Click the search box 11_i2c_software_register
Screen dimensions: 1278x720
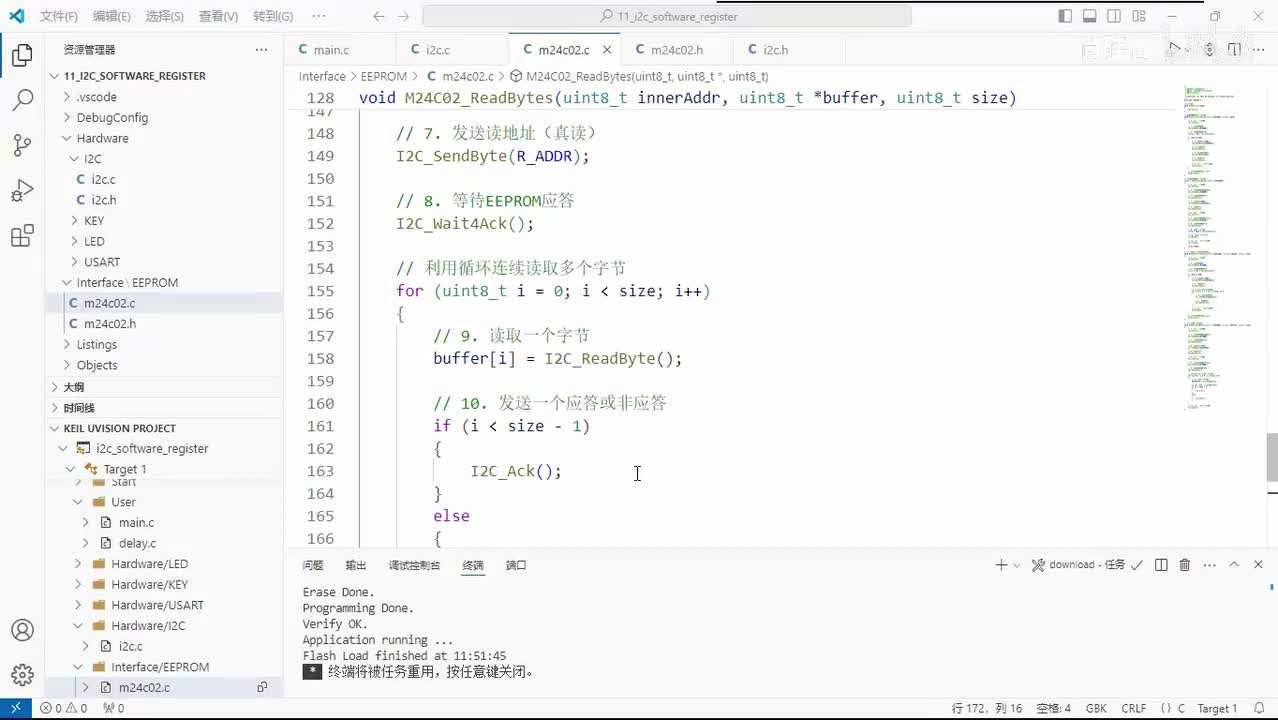point(667,16)
